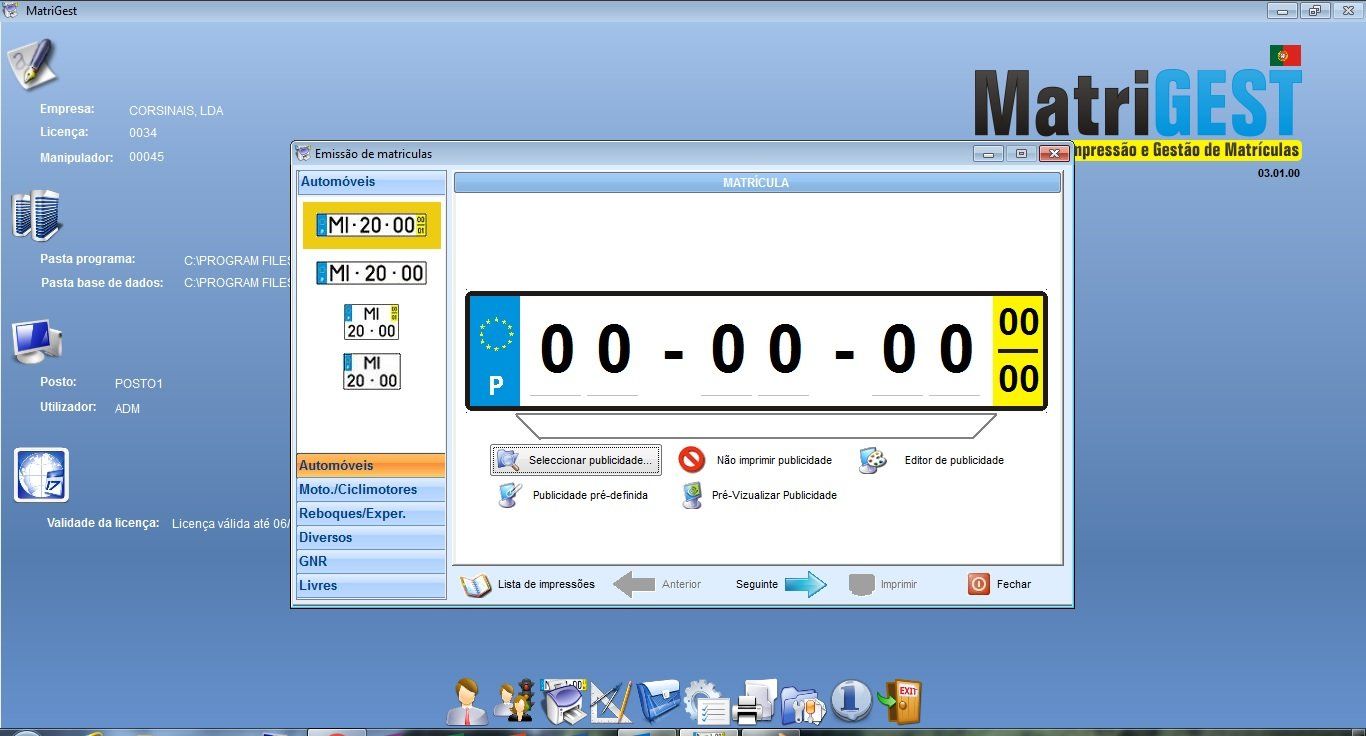
Task: Click the Portuguese flag above the MatriGEST logo
Action: [1285, 56]
